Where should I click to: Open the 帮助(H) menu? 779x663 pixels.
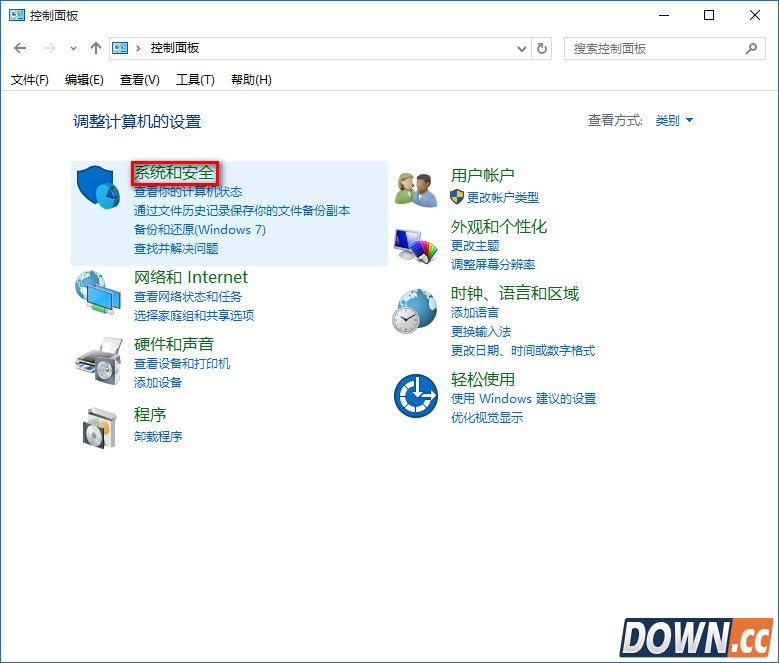pyautogui.click(x=251, y=79)
